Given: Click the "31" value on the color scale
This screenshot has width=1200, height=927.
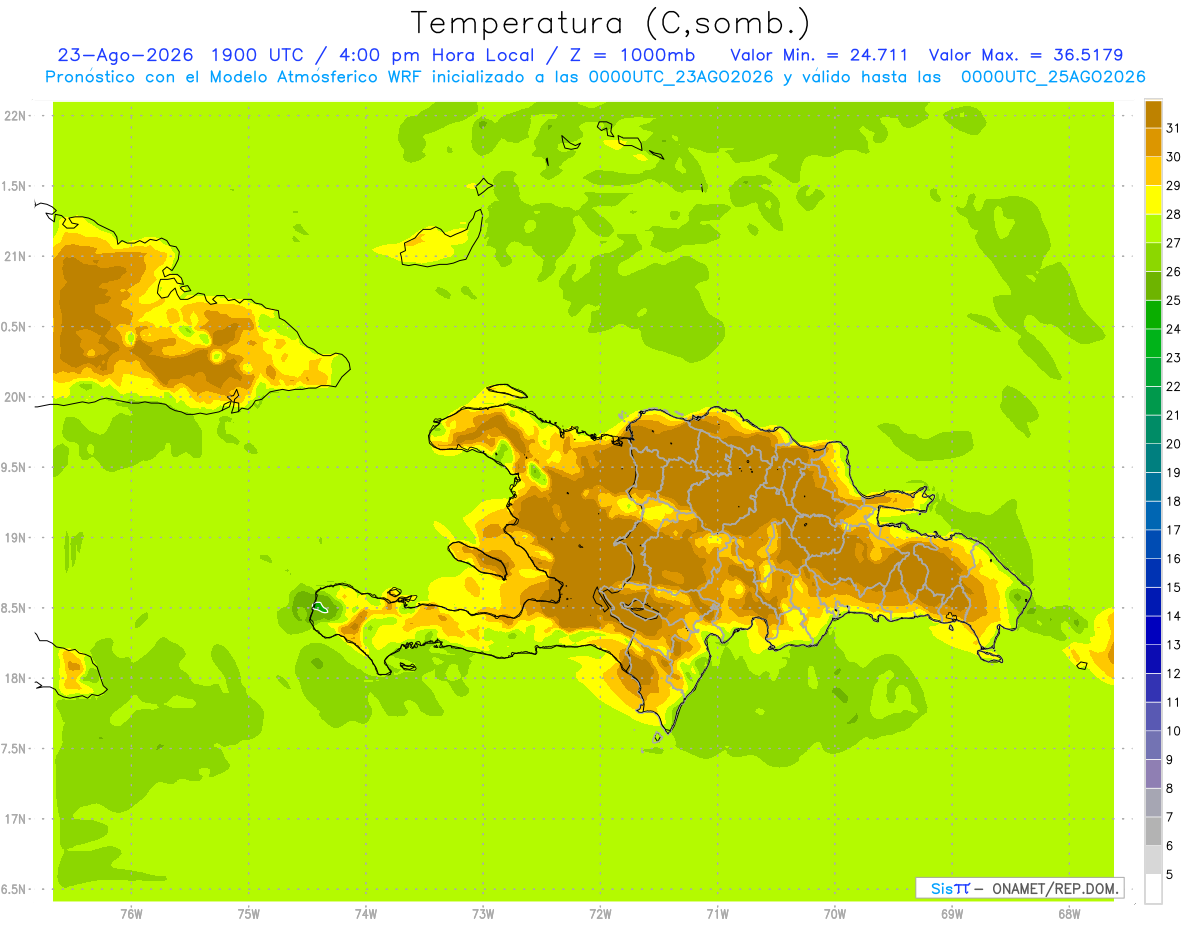Looking at the screenshot, I should (x=1174, y=128).
